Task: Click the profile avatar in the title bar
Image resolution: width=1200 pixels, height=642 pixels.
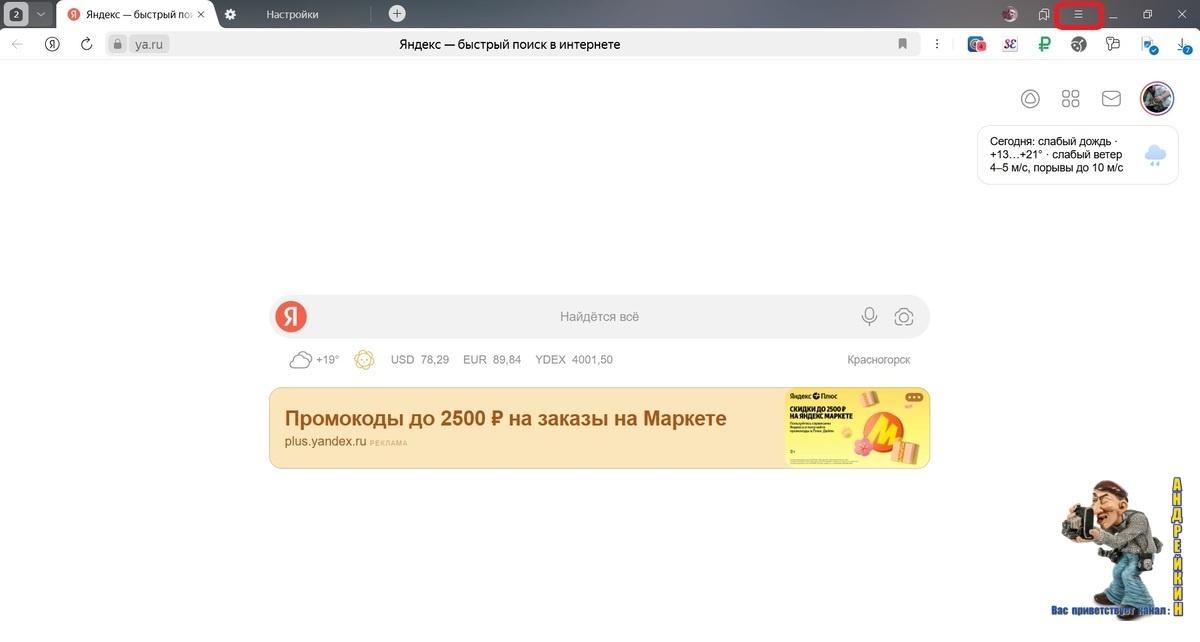Action: pyautogui.click(x=1011, y=14)
